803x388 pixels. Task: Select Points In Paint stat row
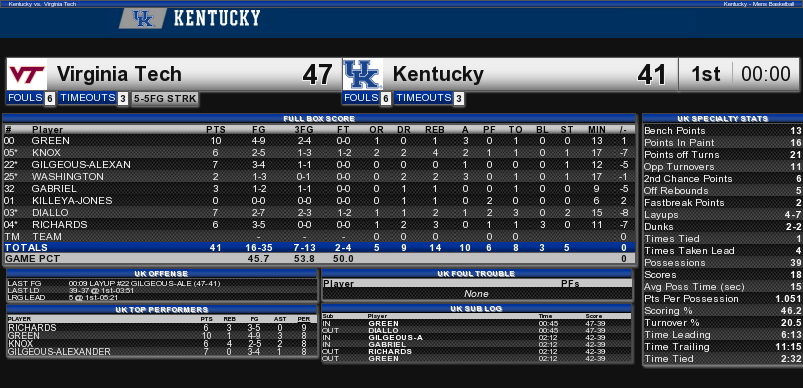click(722, 143)
